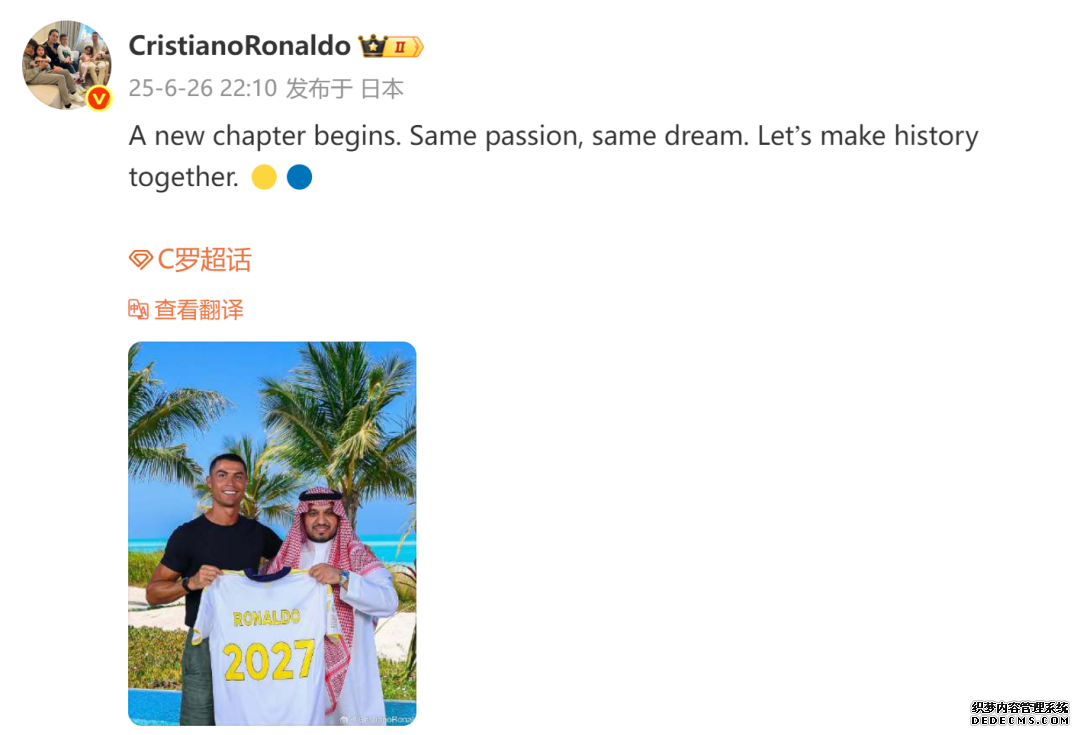
Task: Click the Weibo watermark on the photo
Action: pyautogui.click(x=377, y=719)
